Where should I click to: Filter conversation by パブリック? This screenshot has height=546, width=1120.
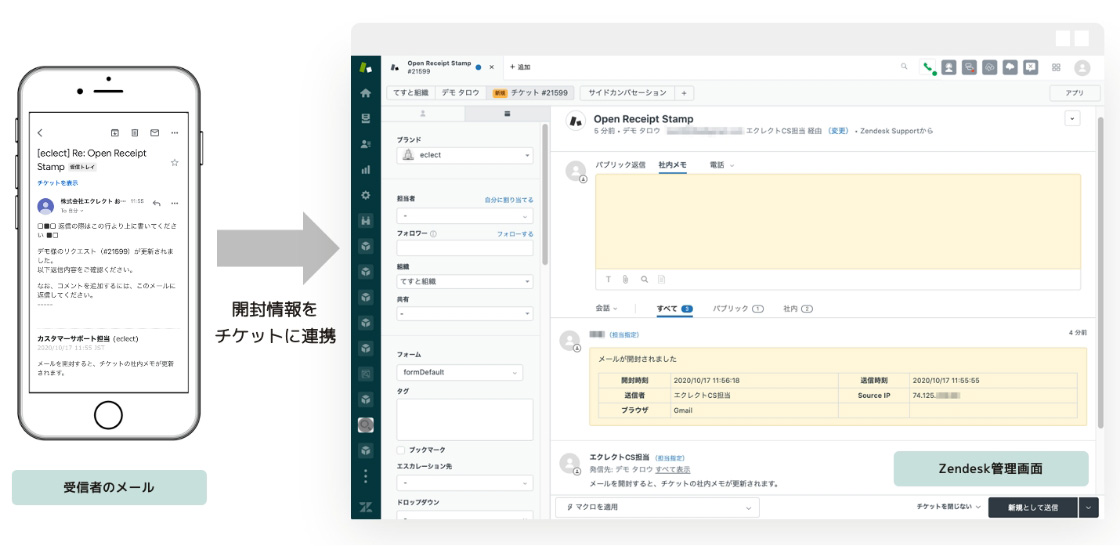pos(738,309)
